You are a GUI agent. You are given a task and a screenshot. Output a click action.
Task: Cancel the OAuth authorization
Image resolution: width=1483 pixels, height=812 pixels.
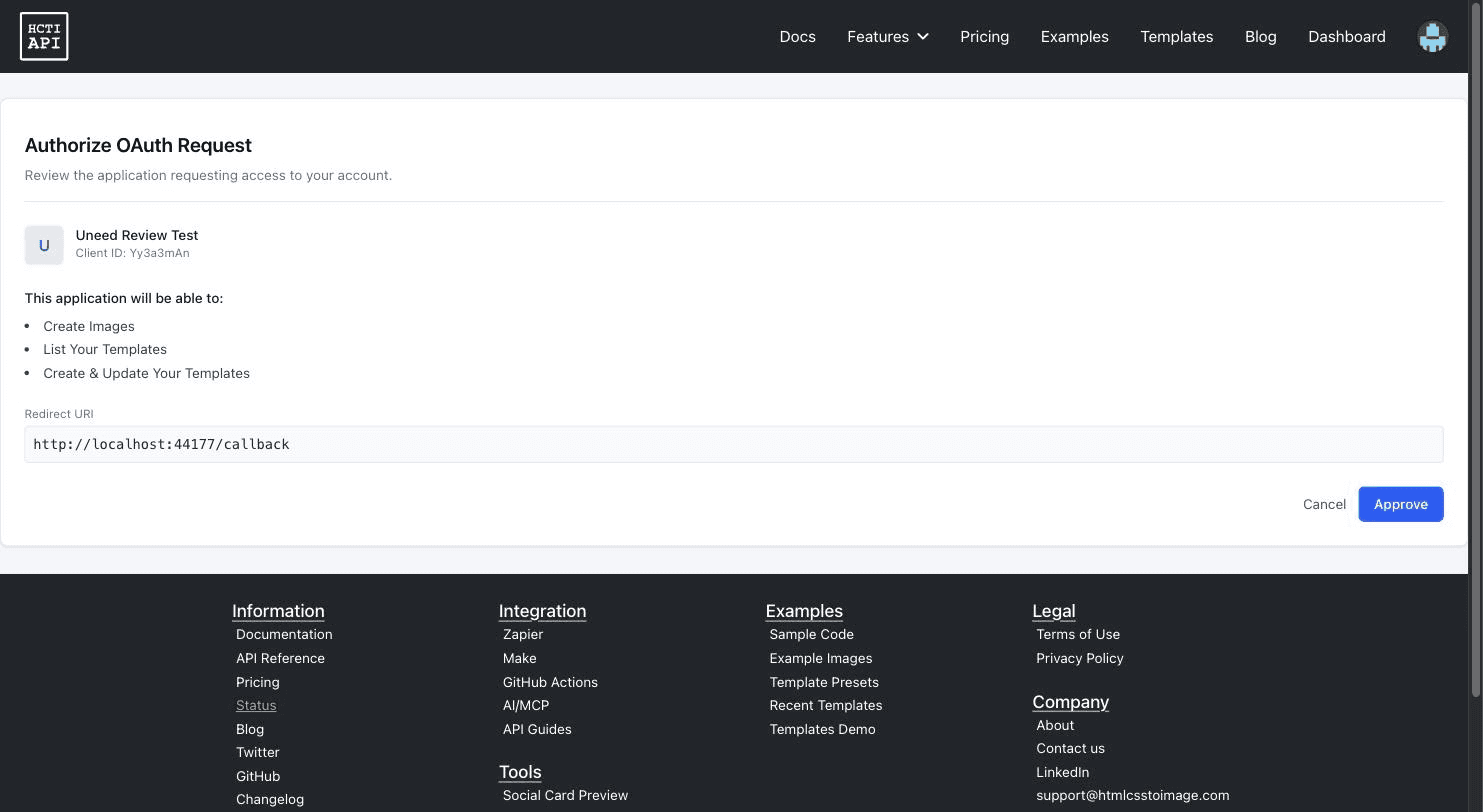click(x=1324, y=504)
